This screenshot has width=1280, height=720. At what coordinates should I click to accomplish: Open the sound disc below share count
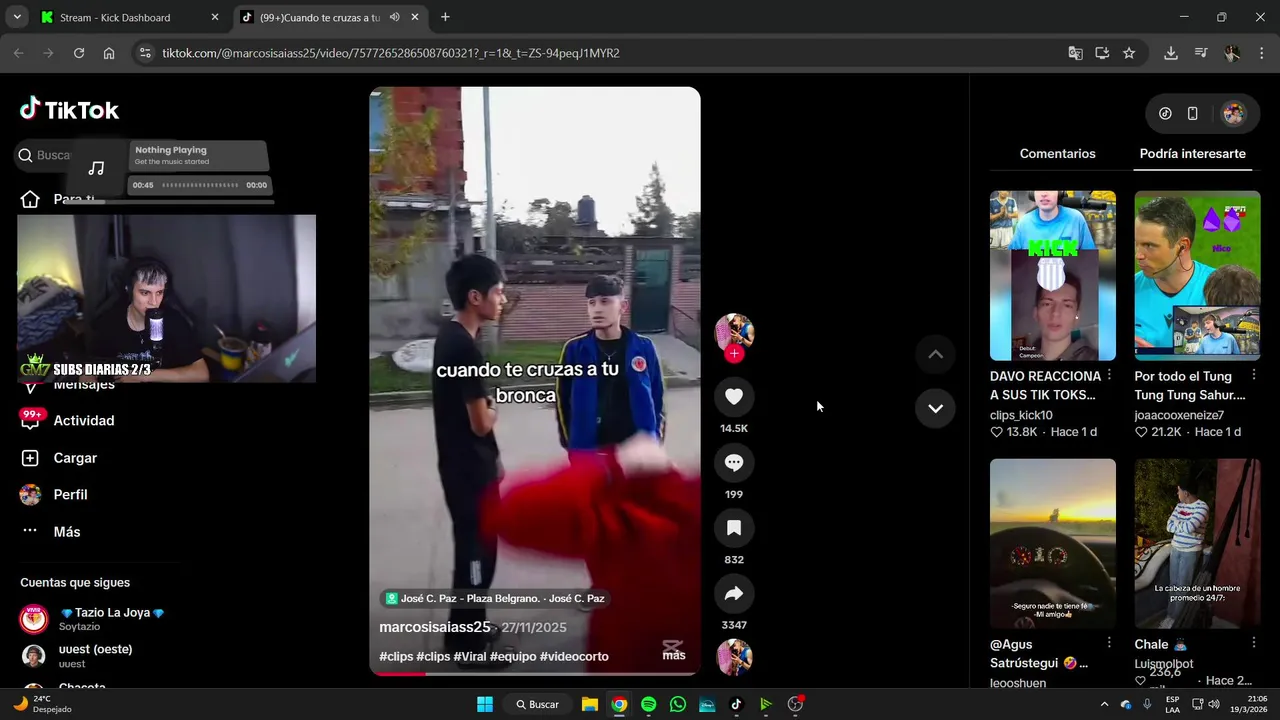[734, 657]
